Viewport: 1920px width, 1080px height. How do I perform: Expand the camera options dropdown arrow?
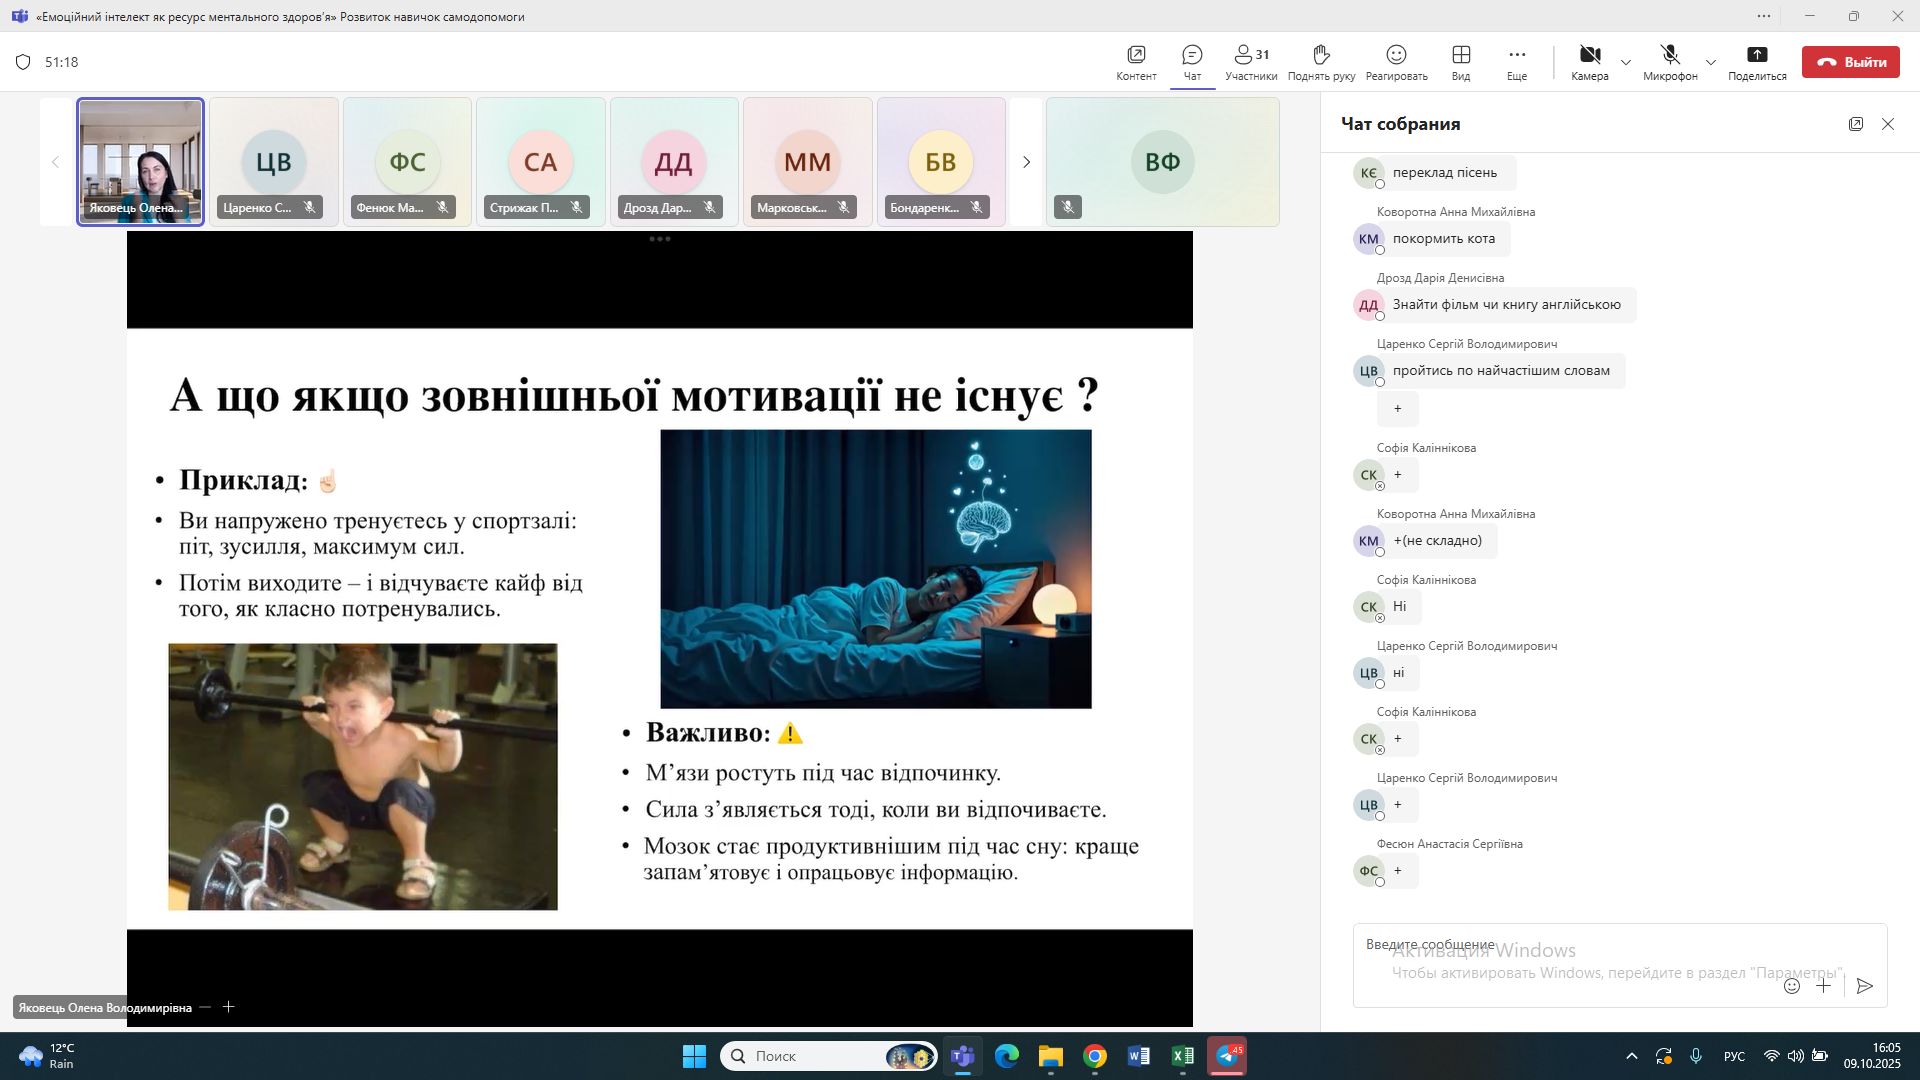coord(1626,62)
